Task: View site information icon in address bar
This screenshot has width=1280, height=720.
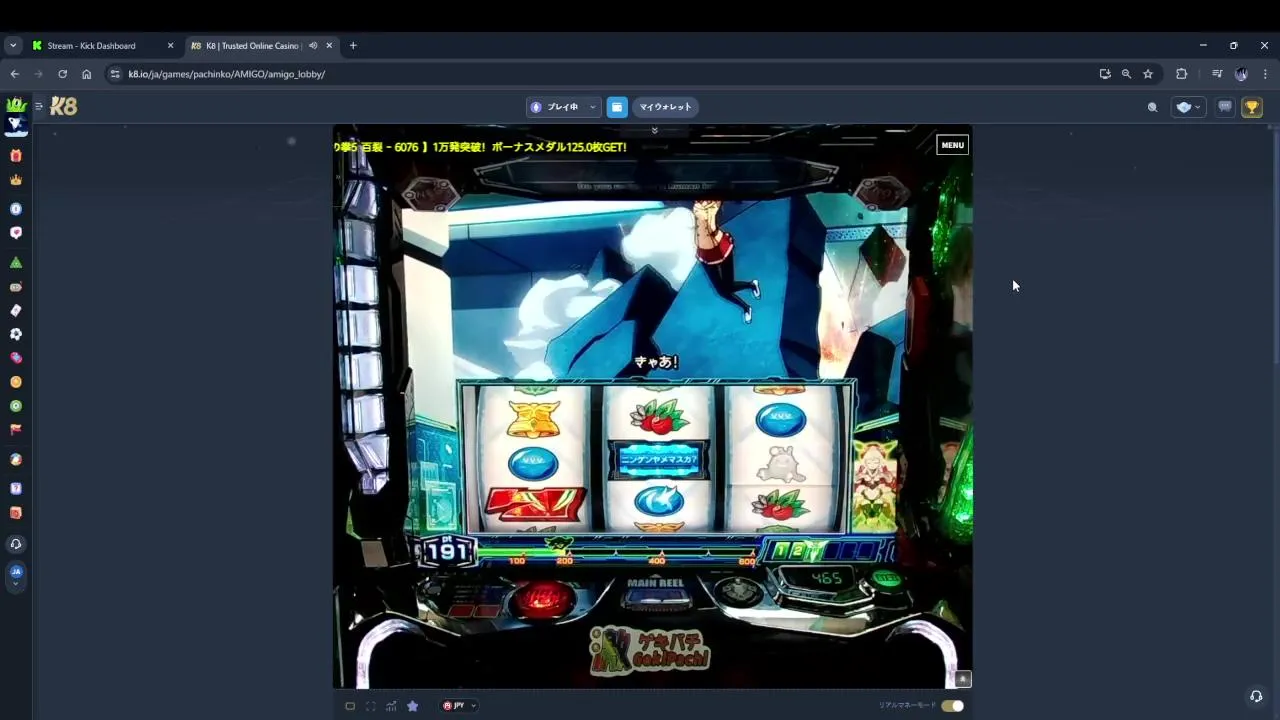Action: 115,74
